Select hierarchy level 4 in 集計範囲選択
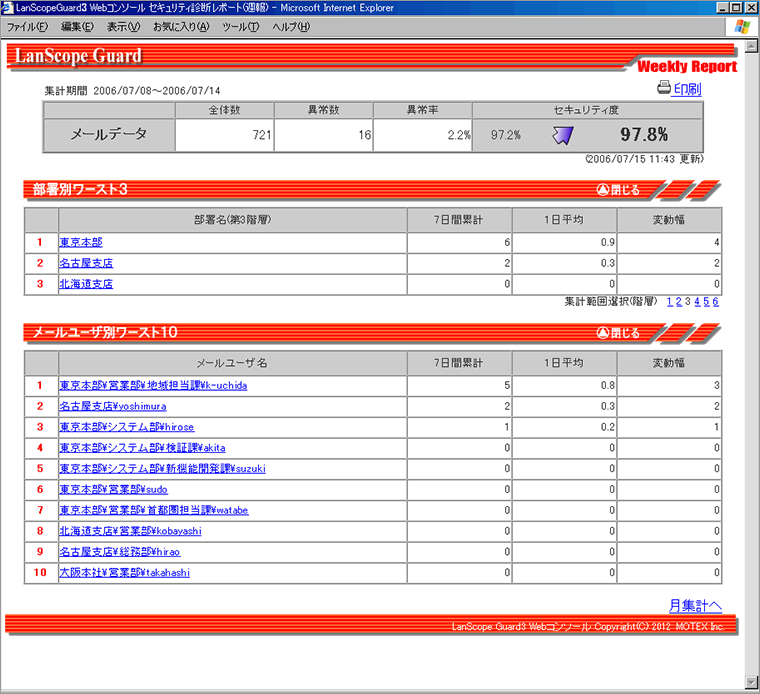The width and height of the screenshot is (760, 694). point(697,301)
